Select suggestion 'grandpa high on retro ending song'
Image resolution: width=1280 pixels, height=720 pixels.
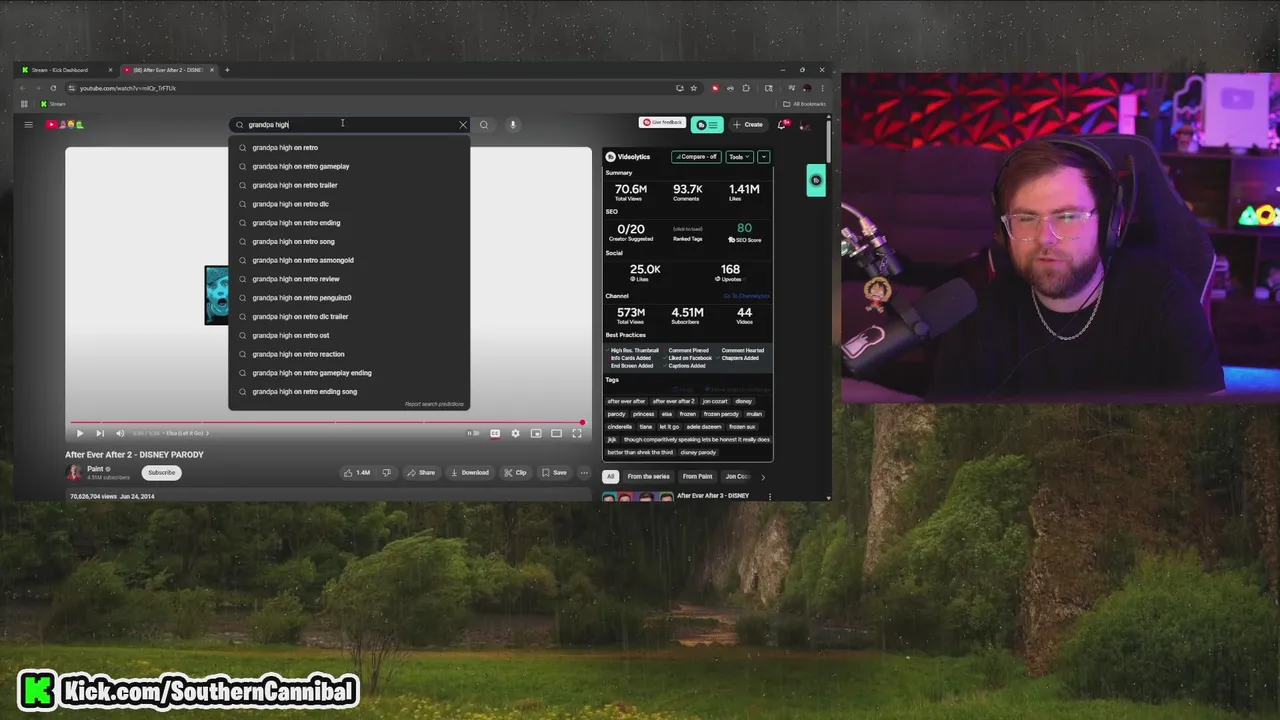click(x=349, y=392)
